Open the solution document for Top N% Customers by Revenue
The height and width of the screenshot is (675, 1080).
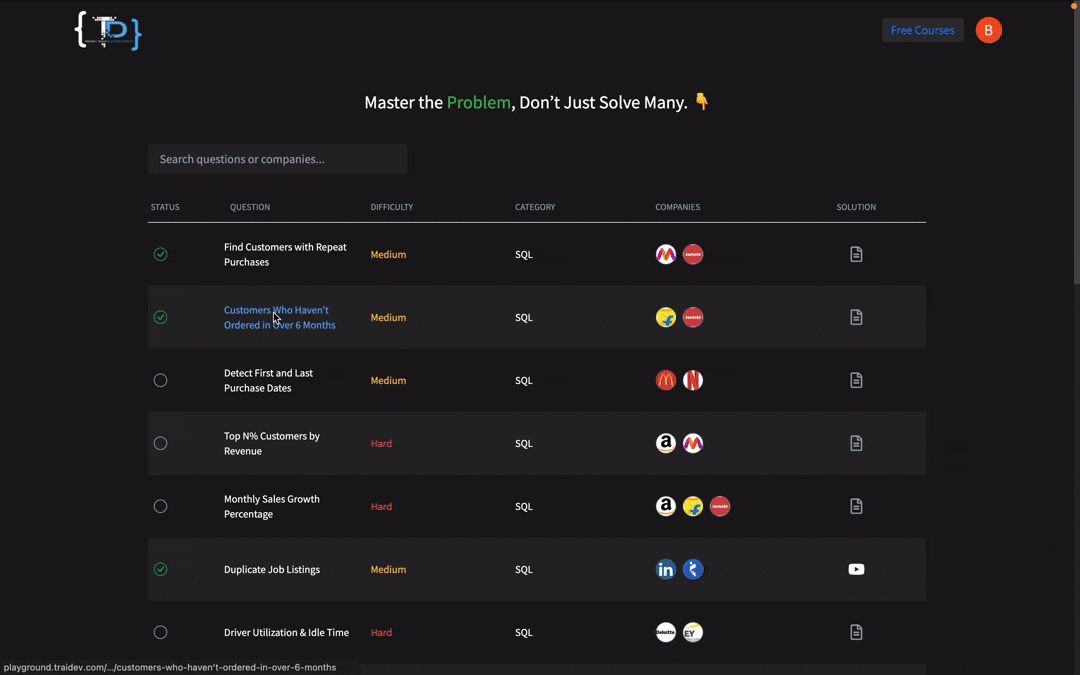tap(856, 443)
